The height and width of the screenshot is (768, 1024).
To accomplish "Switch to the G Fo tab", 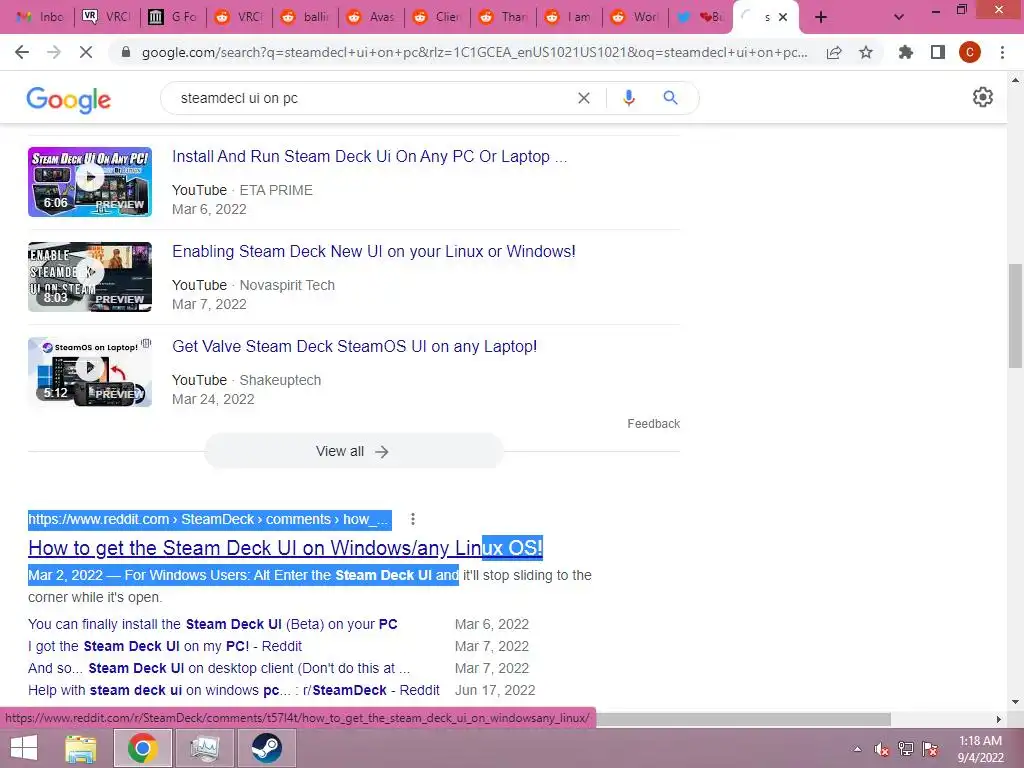I will point(172,17).
